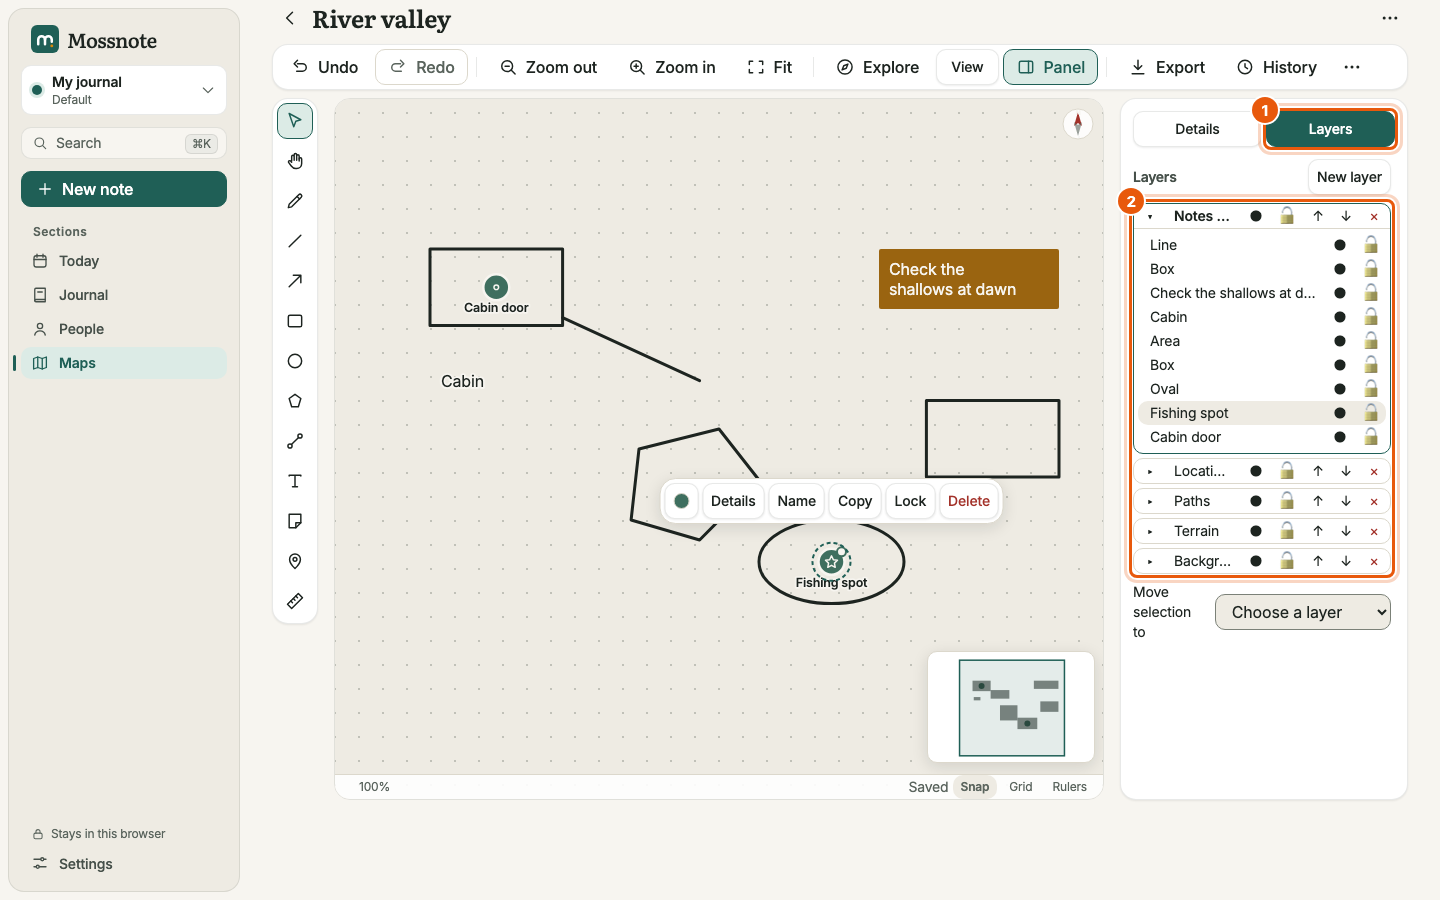
Task: Toggle Snap in the status bar
Action: [x=975, y=787]
